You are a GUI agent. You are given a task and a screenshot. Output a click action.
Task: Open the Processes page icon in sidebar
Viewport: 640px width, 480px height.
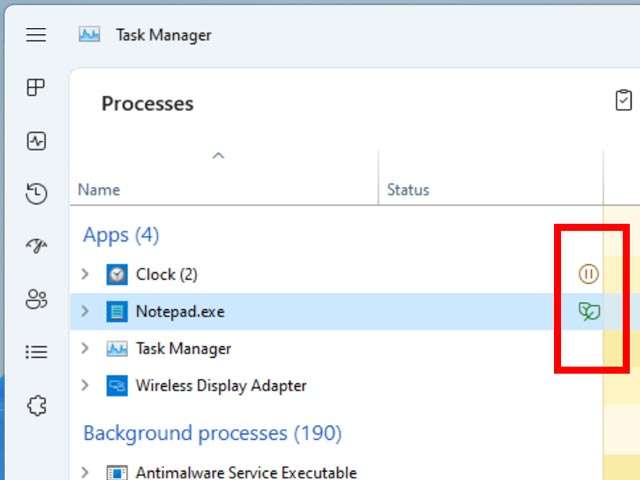tap(36, 88)
